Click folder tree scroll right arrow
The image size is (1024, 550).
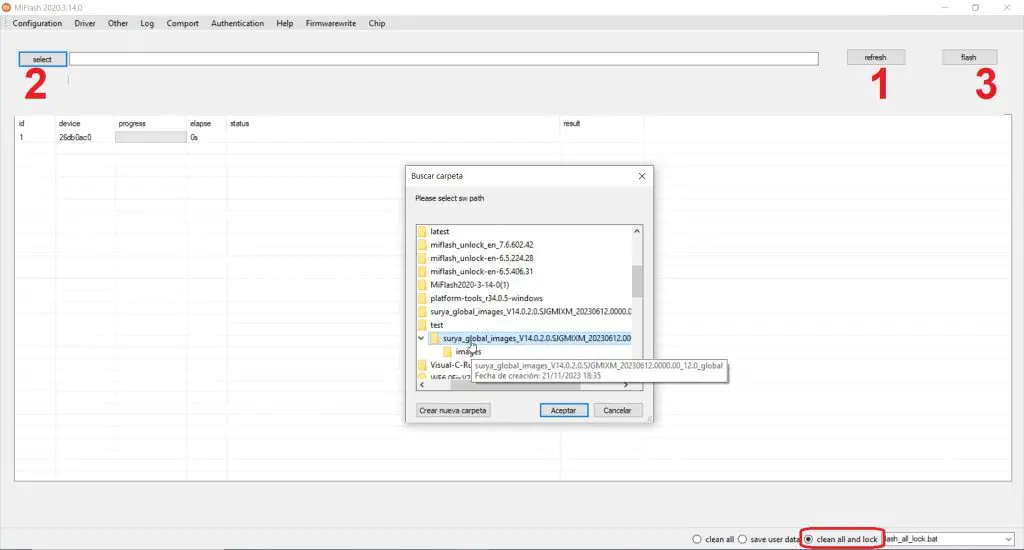(x=626, y=385)
